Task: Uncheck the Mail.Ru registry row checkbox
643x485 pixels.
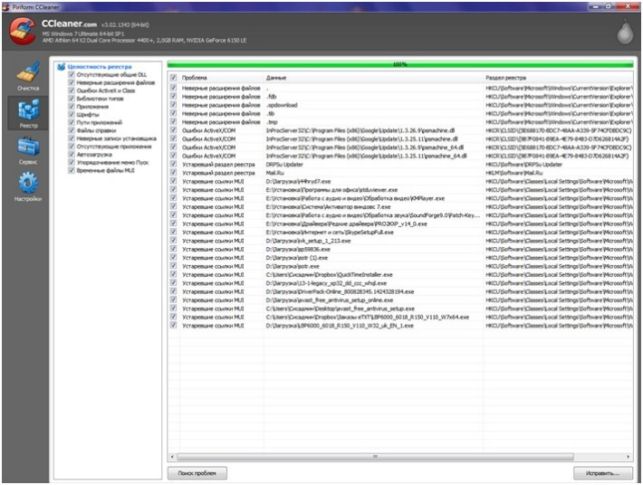Action: tap(173, 173)
